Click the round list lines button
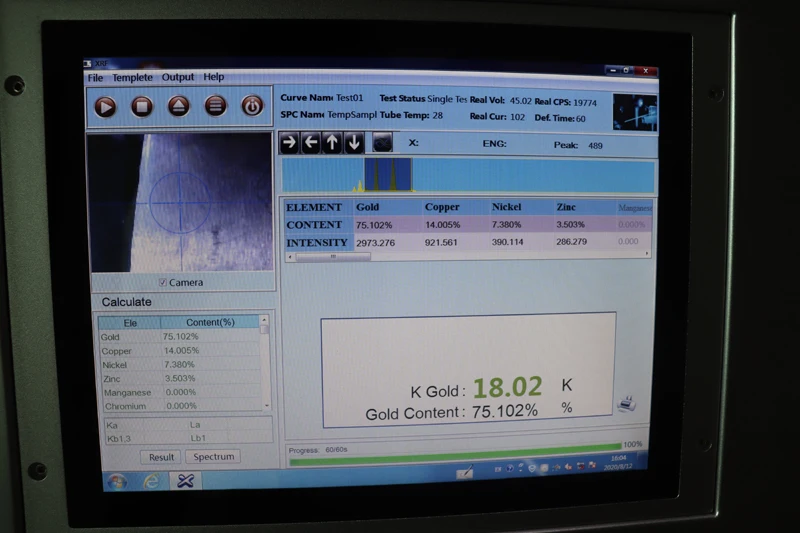The image size is (800, 533). coord(215,106)
